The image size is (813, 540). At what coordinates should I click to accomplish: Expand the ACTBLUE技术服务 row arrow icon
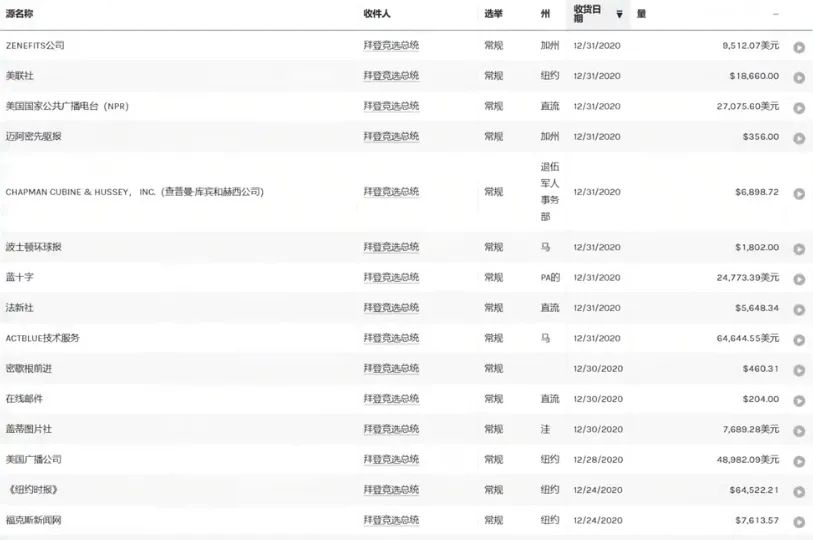point(799,340)
